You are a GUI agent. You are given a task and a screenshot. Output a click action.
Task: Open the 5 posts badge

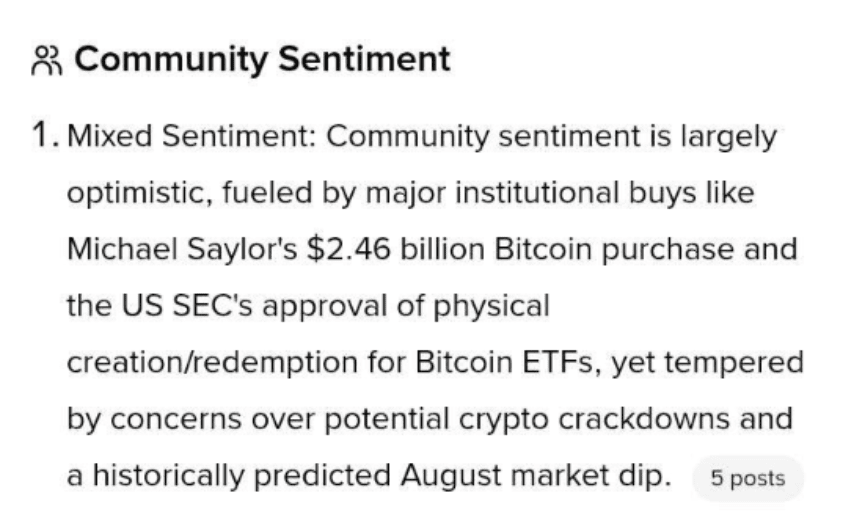[x=748, y=478]
